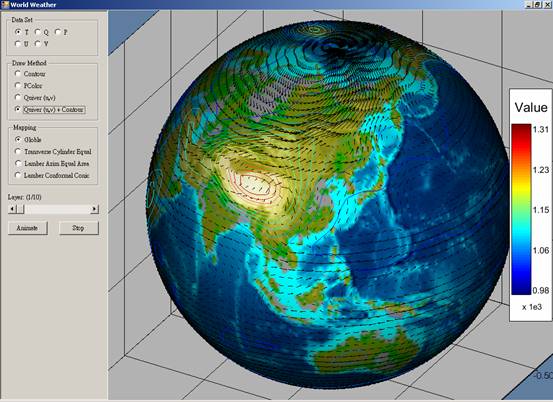The width and height of the screenshot is (553, 402).
Task: Select Quiver (u,v) draw method
Action: 18,97
